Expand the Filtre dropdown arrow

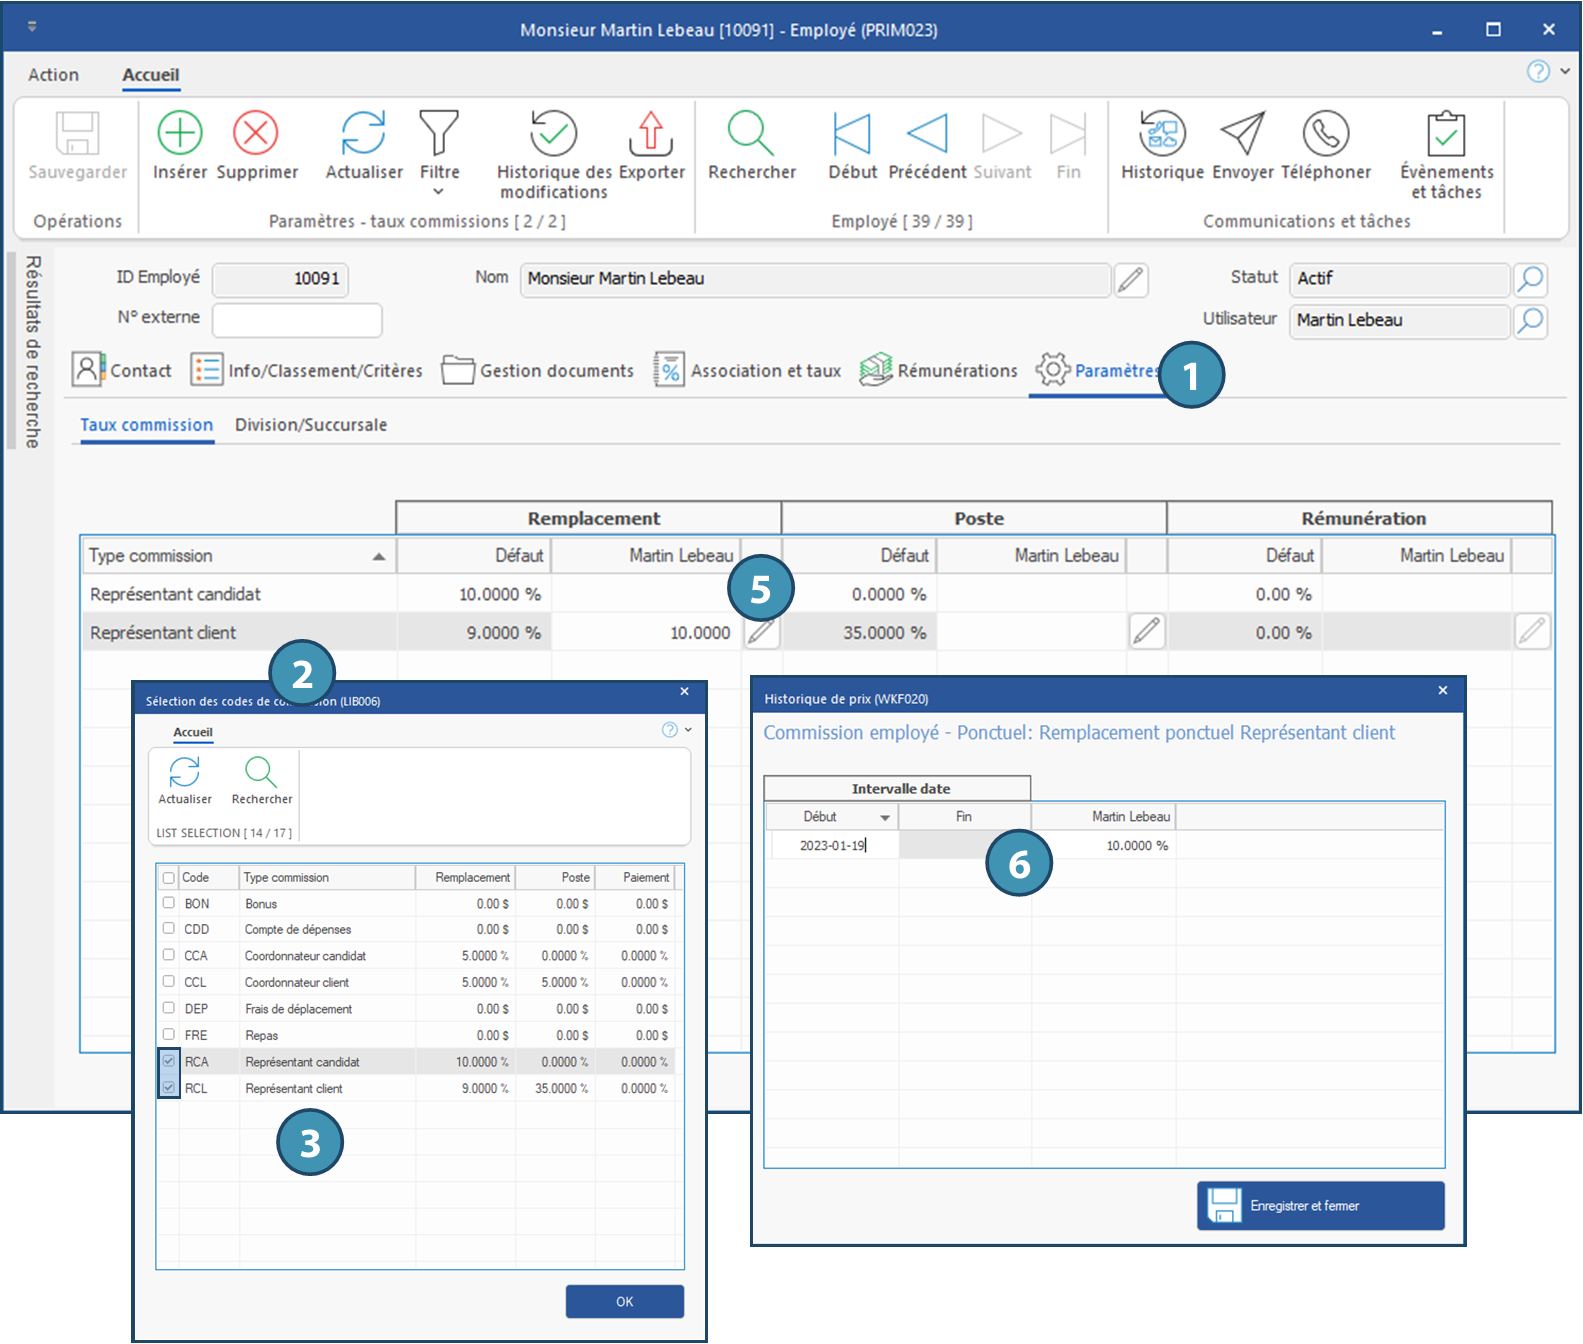pyautogui.click(x=438, y=192)
